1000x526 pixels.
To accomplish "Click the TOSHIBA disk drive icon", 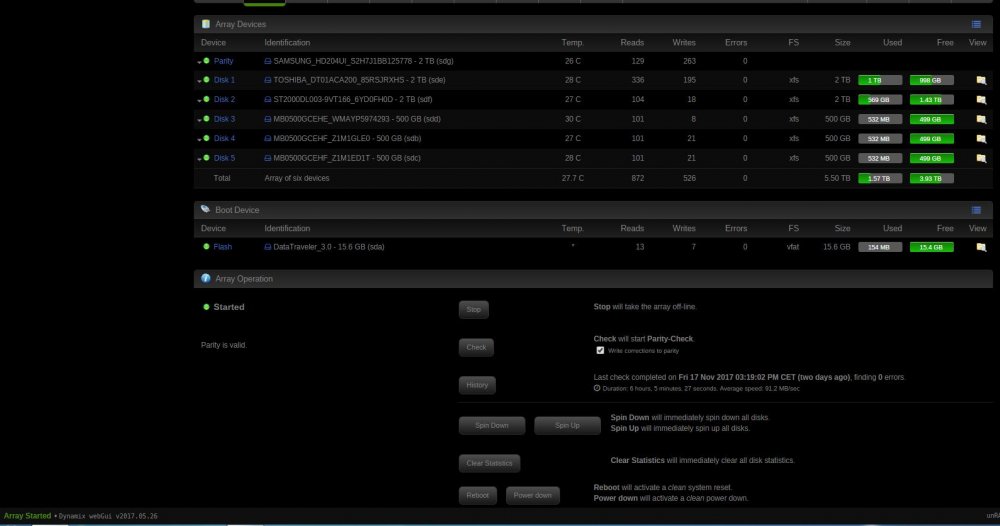I will coord(268,80).
